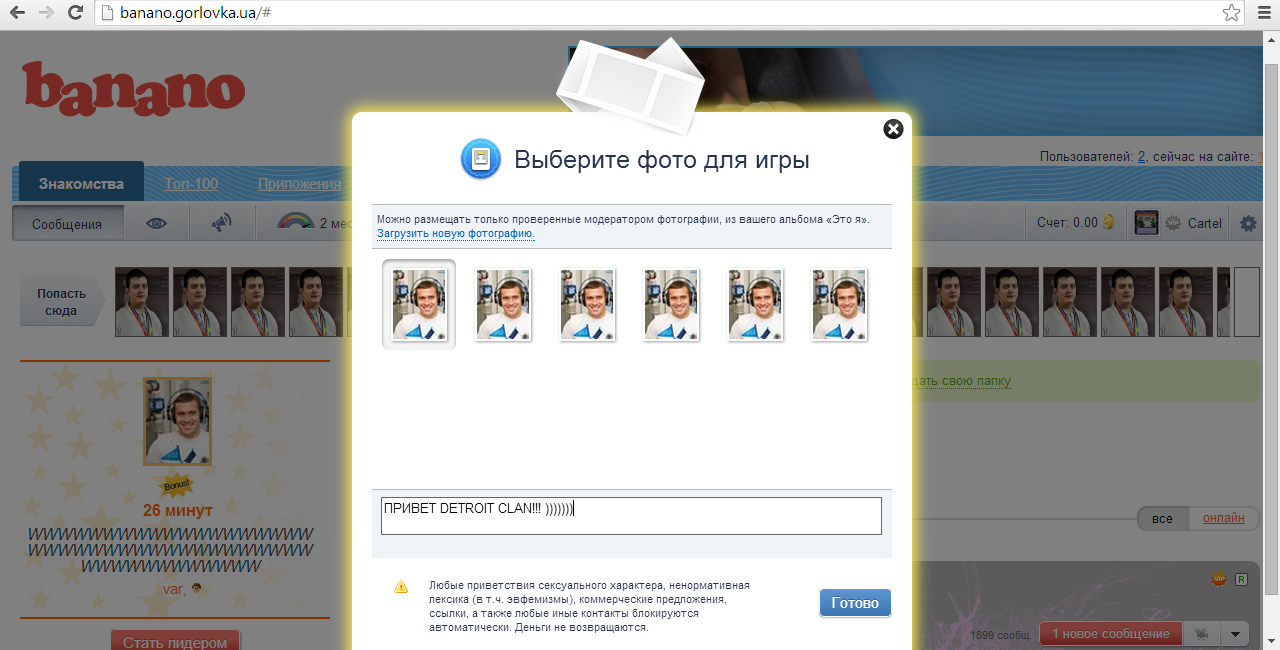Switch the filter to 'все'

point(1162,518)
